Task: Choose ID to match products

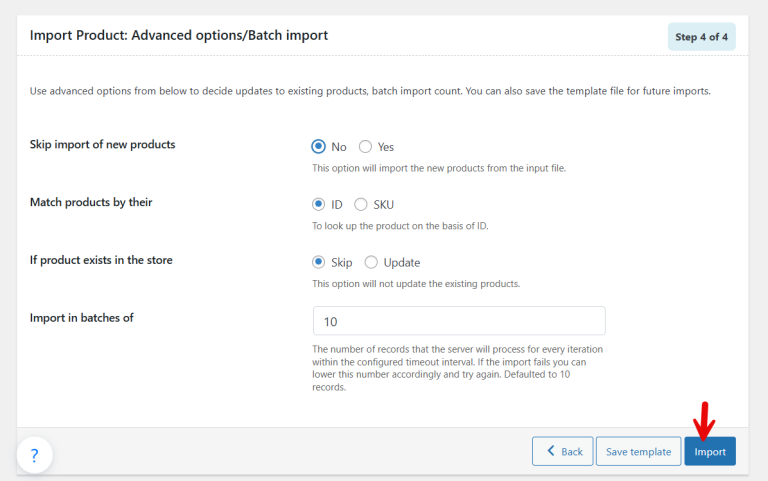Action: pos(318,204)
